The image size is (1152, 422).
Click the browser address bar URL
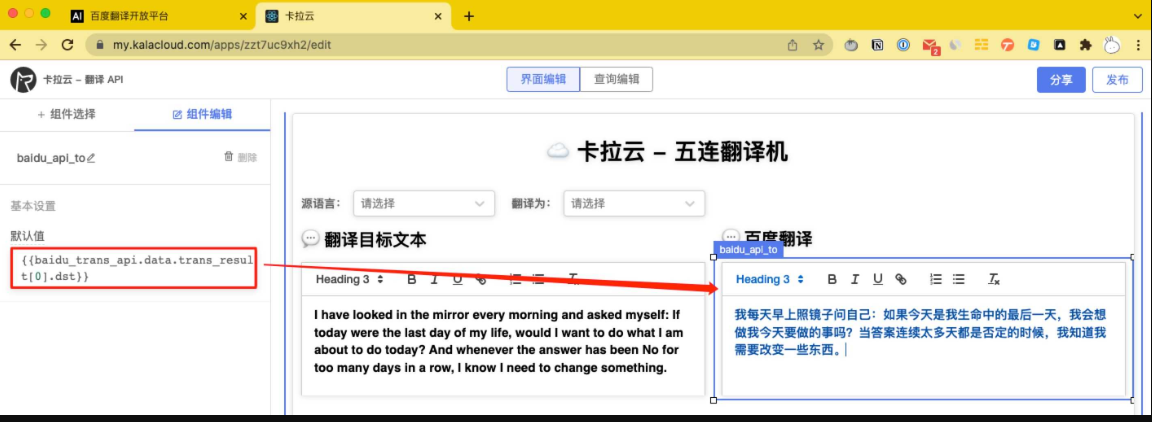click(x=221, y=45)
